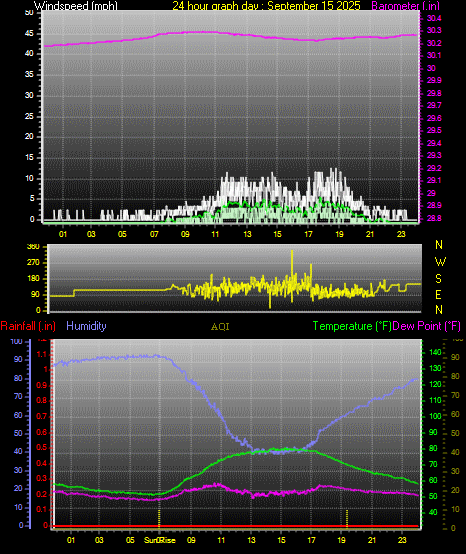466x554 pixels.
Task: Click the sunset dashed marker near hour 19
Action: pyautogui.click(x=347, y=518)
